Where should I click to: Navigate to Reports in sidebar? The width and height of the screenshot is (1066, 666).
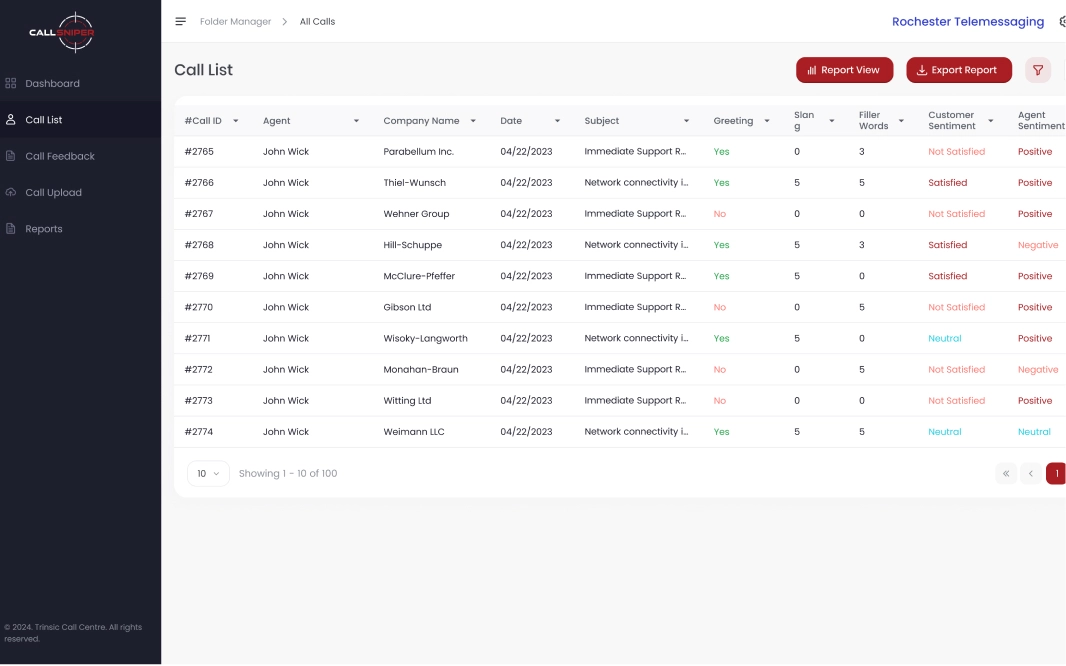(x=44, y=229)
